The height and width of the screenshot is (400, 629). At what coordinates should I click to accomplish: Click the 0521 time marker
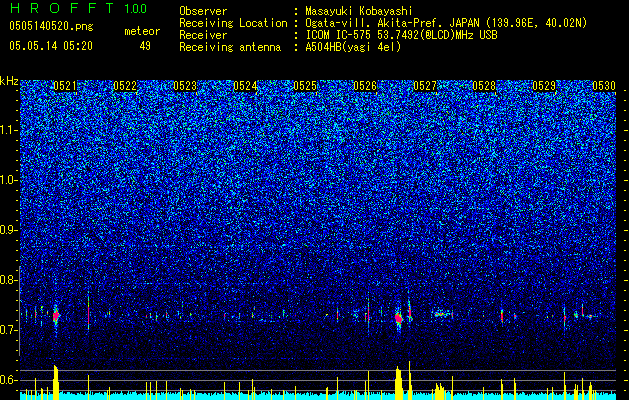click(65, 86)
